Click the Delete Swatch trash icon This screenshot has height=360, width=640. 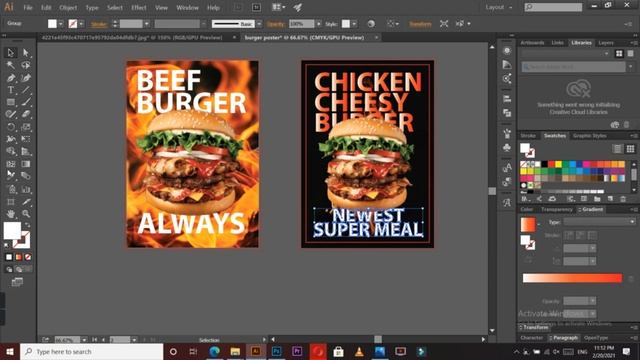coord(623,199)
